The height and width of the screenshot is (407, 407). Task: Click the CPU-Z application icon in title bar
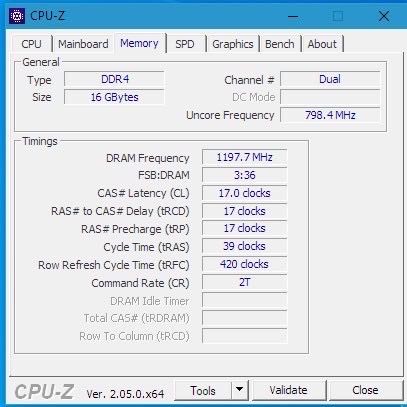click(x=17, y=16)
